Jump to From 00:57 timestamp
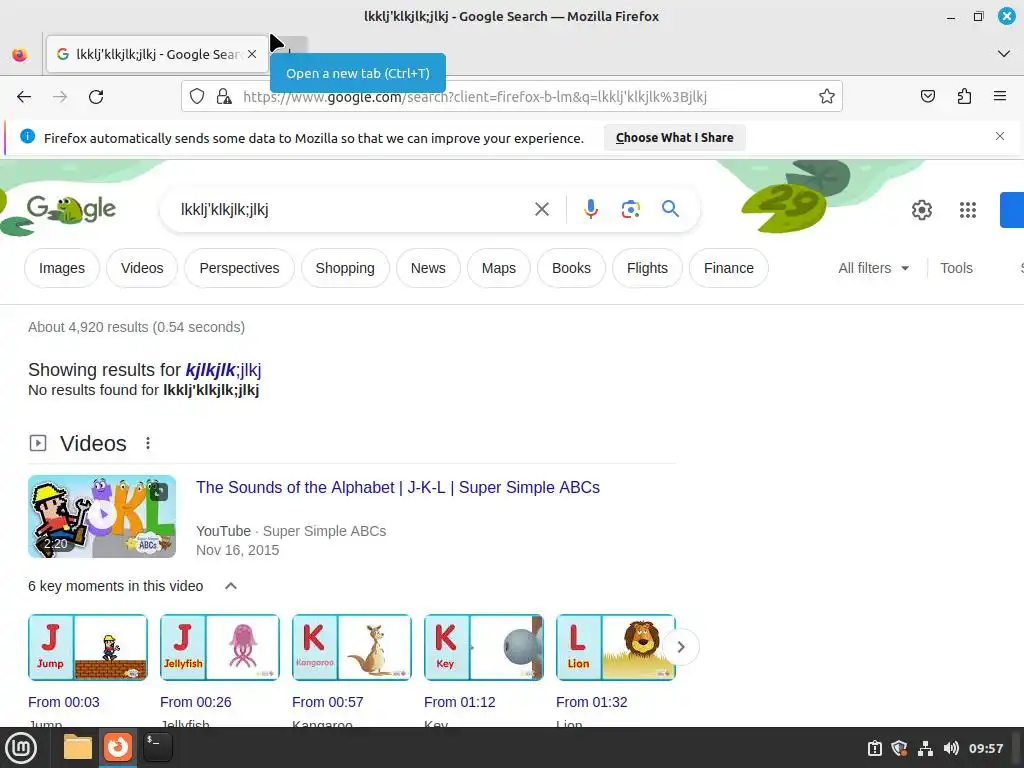The width and height of the screenshot is (1024, 768). tap(328, 702)
